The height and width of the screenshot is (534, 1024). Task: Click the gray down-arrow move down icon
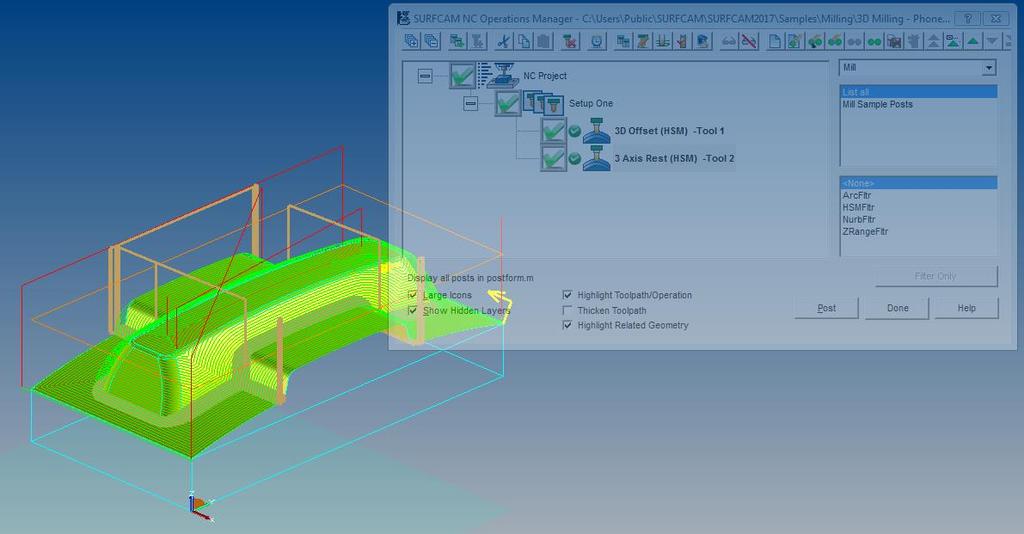click(992, 41)
